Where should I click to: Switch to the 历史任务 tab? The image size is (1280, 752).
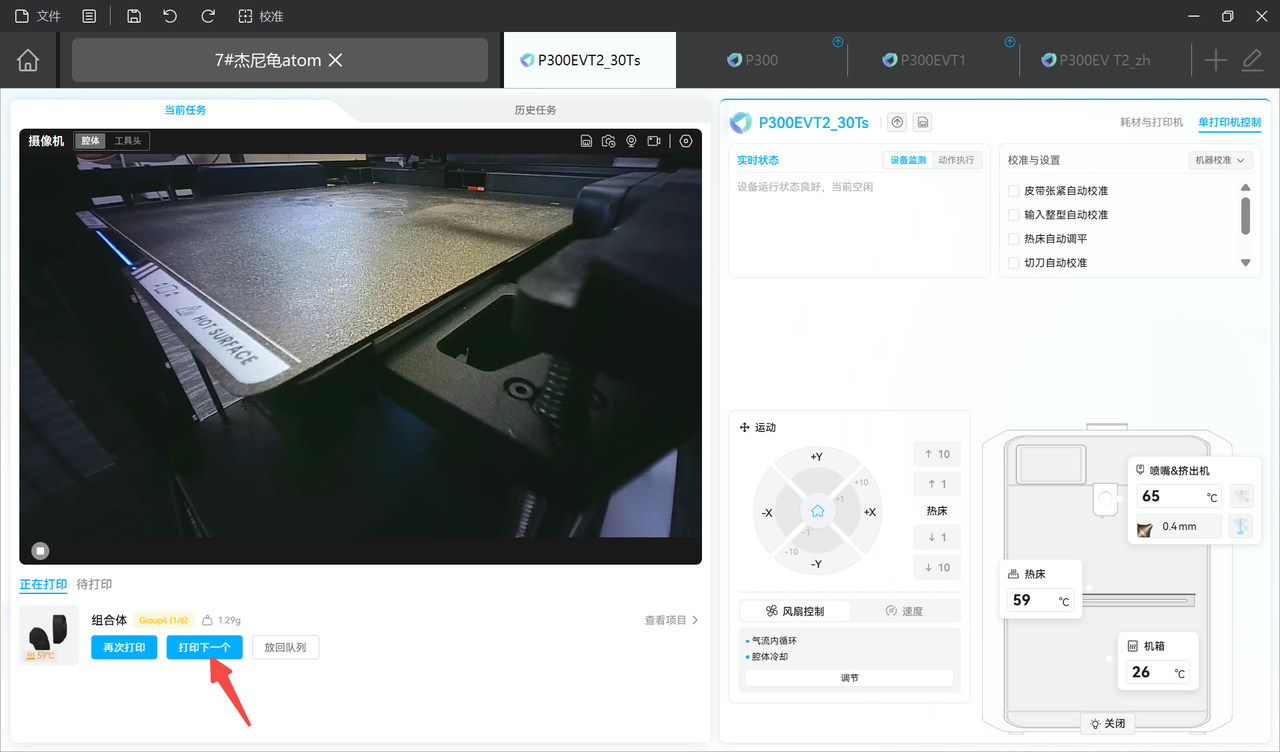coord(535,110)
